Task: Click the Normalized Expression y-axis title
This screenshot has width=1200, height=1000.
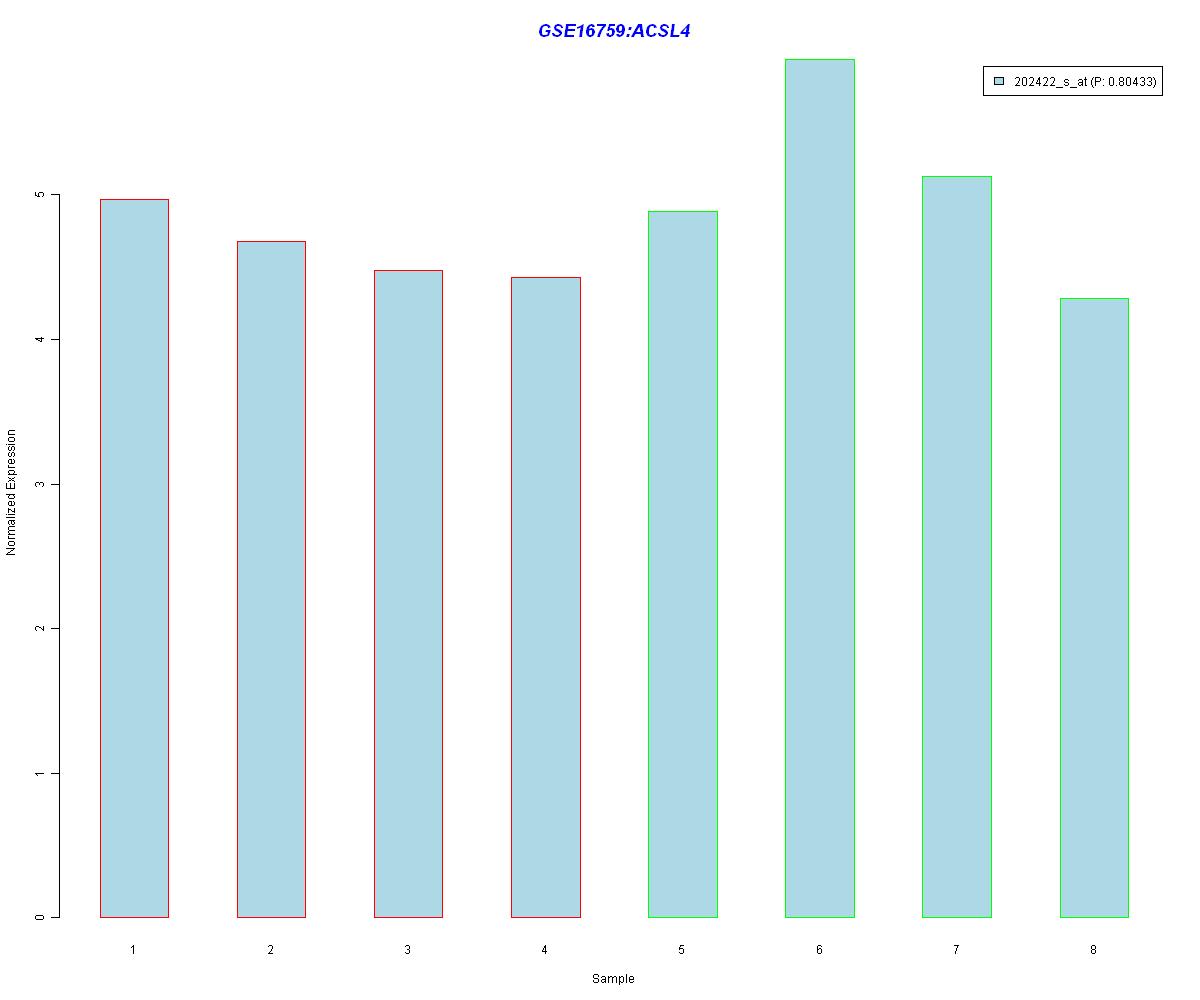Action: coord(12,492)
